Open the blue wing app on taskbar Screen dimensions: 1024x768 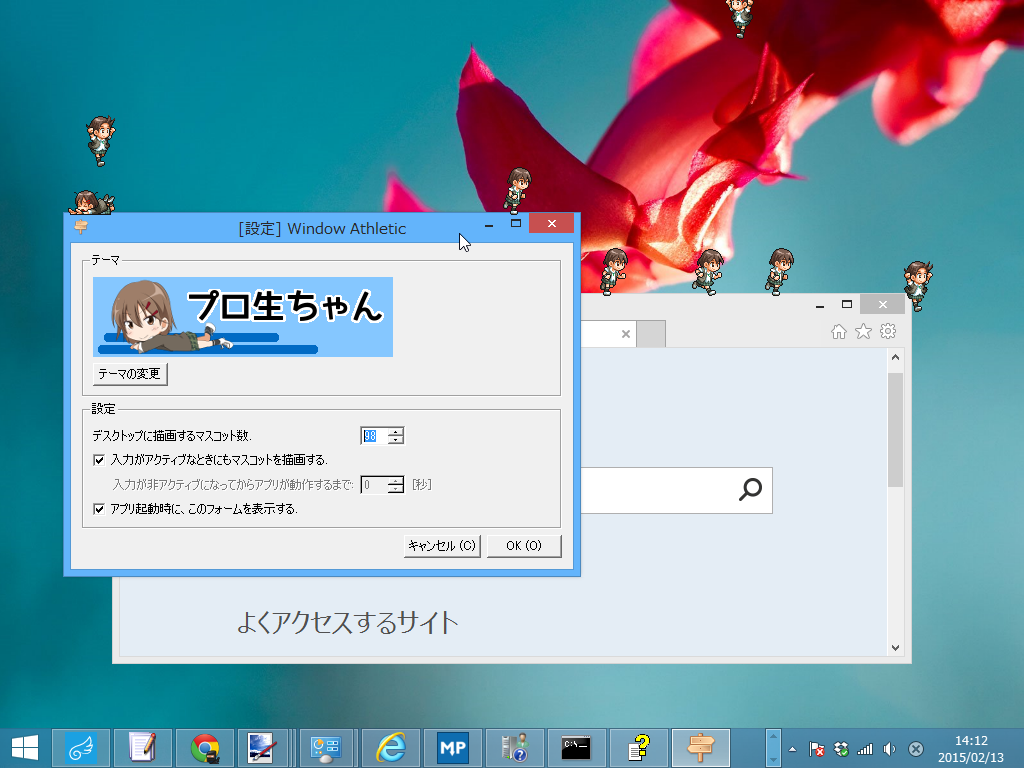coord(81,748)
